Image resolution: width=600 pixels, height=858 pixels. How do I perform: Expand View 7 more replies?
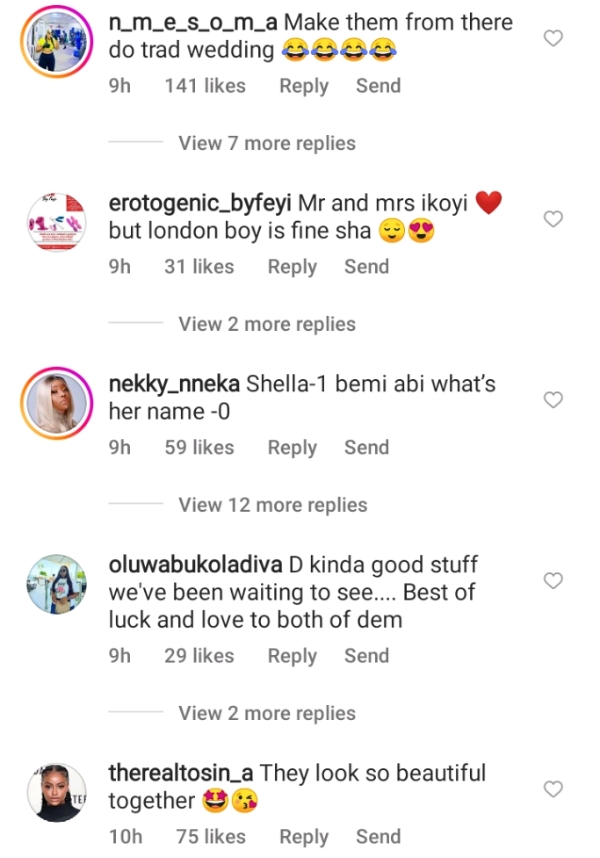(267, 143)
